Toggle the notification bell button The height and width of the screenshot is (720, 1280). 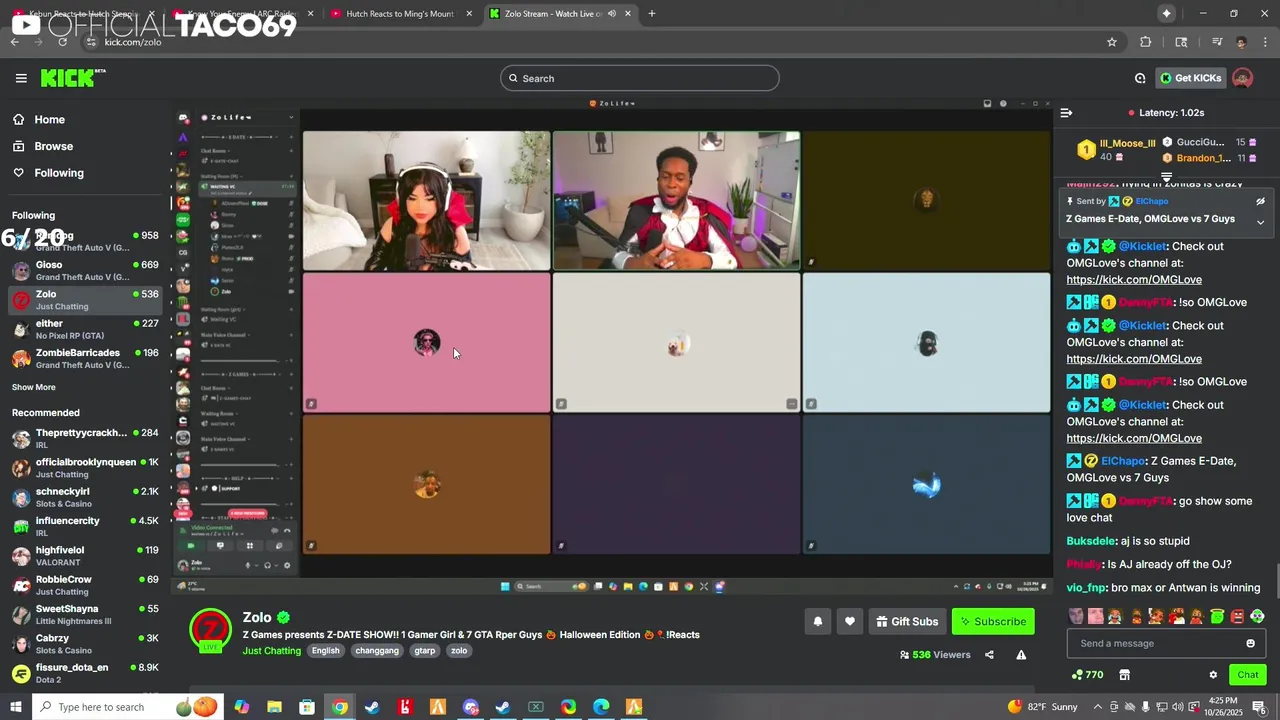(817, 621)
